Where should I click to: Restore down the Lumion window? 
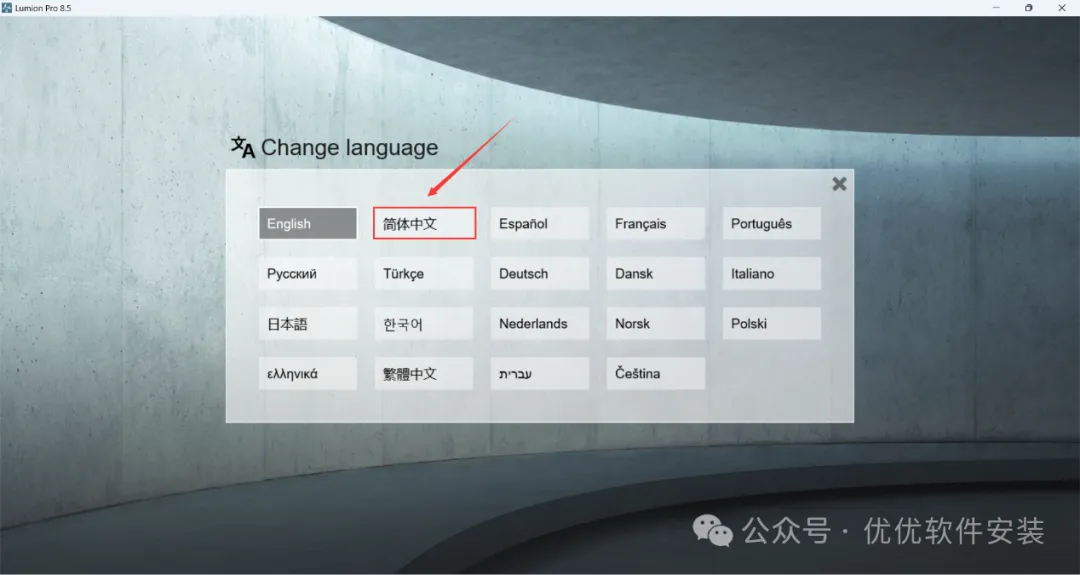click(1028, 8)
